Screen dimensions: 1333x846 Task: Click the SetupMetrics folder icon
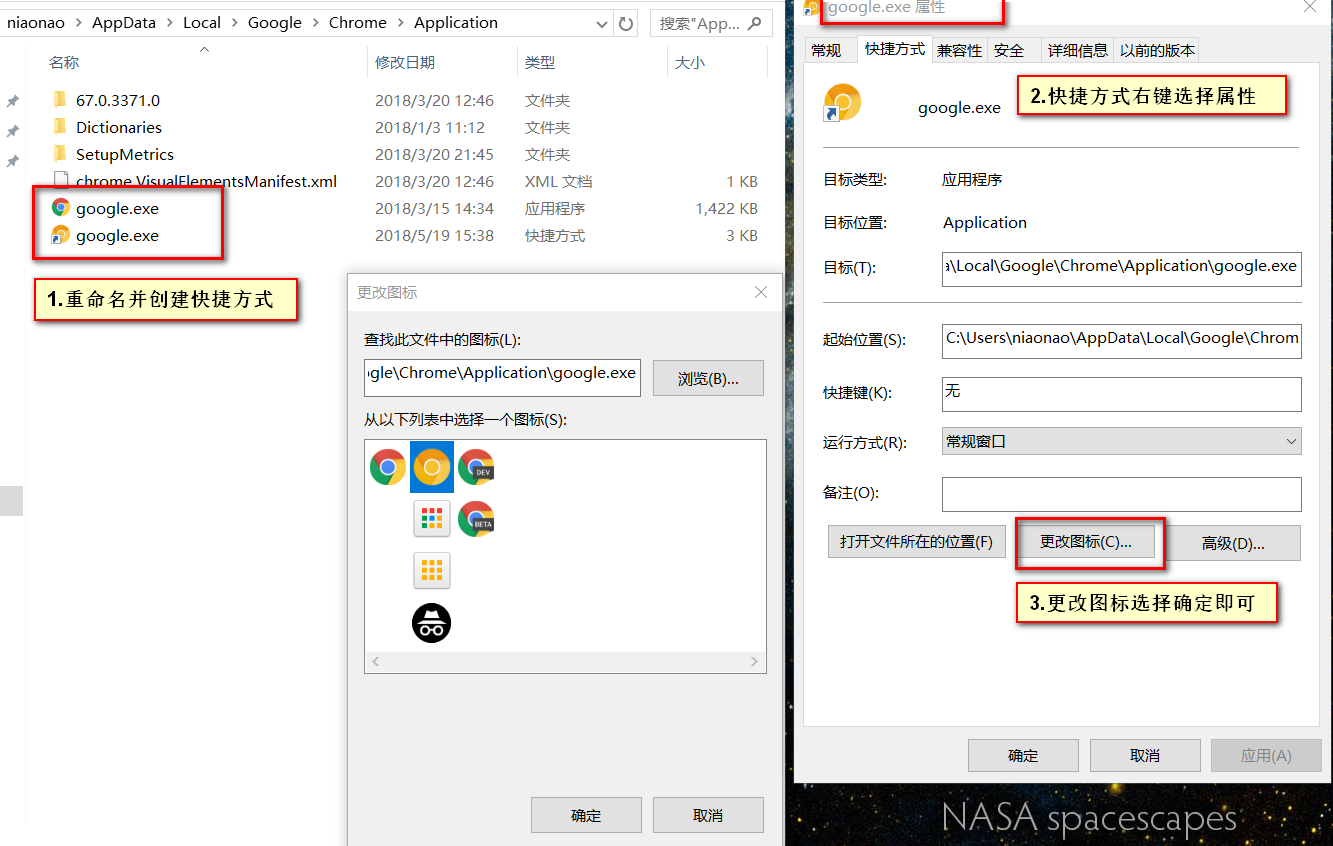60,154
